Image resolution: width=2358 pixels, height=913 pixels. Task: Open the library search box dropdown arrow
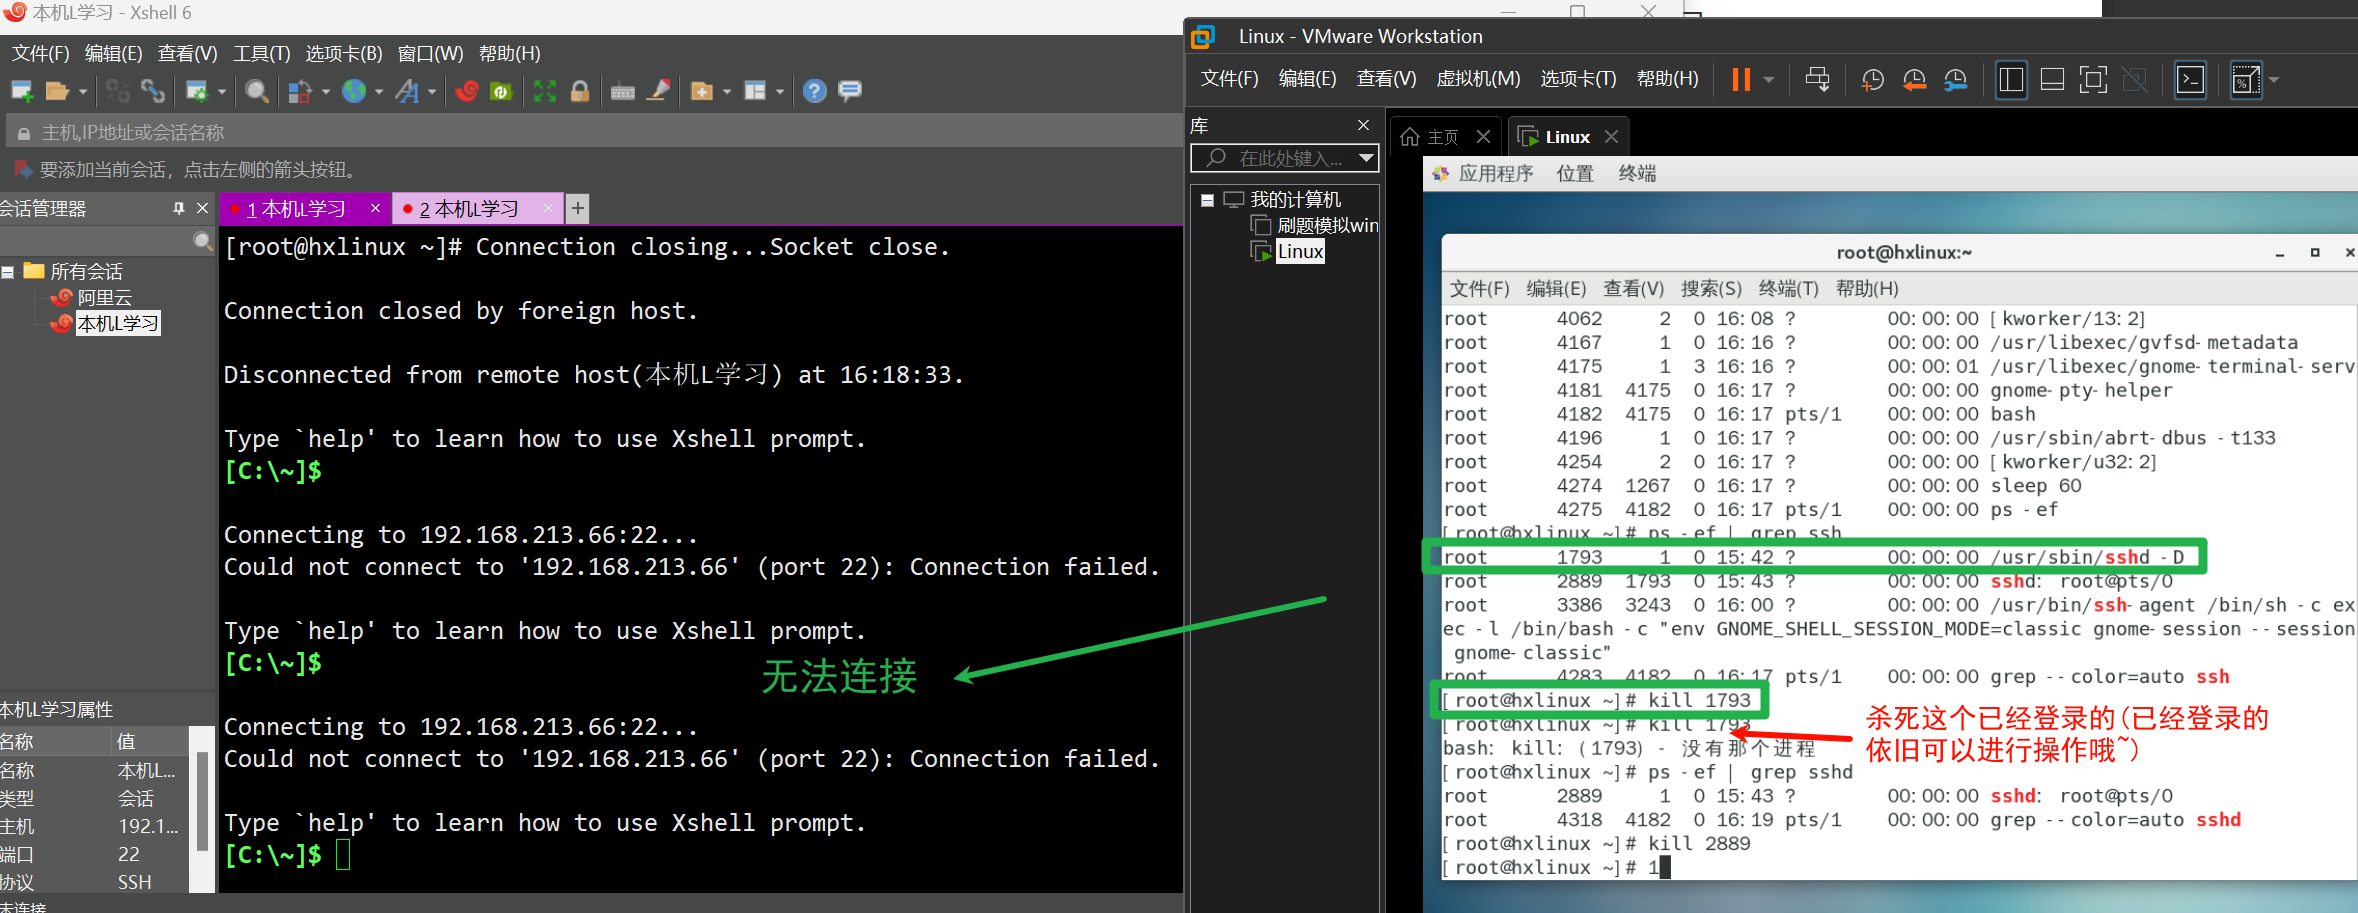tap(1366, 158)
